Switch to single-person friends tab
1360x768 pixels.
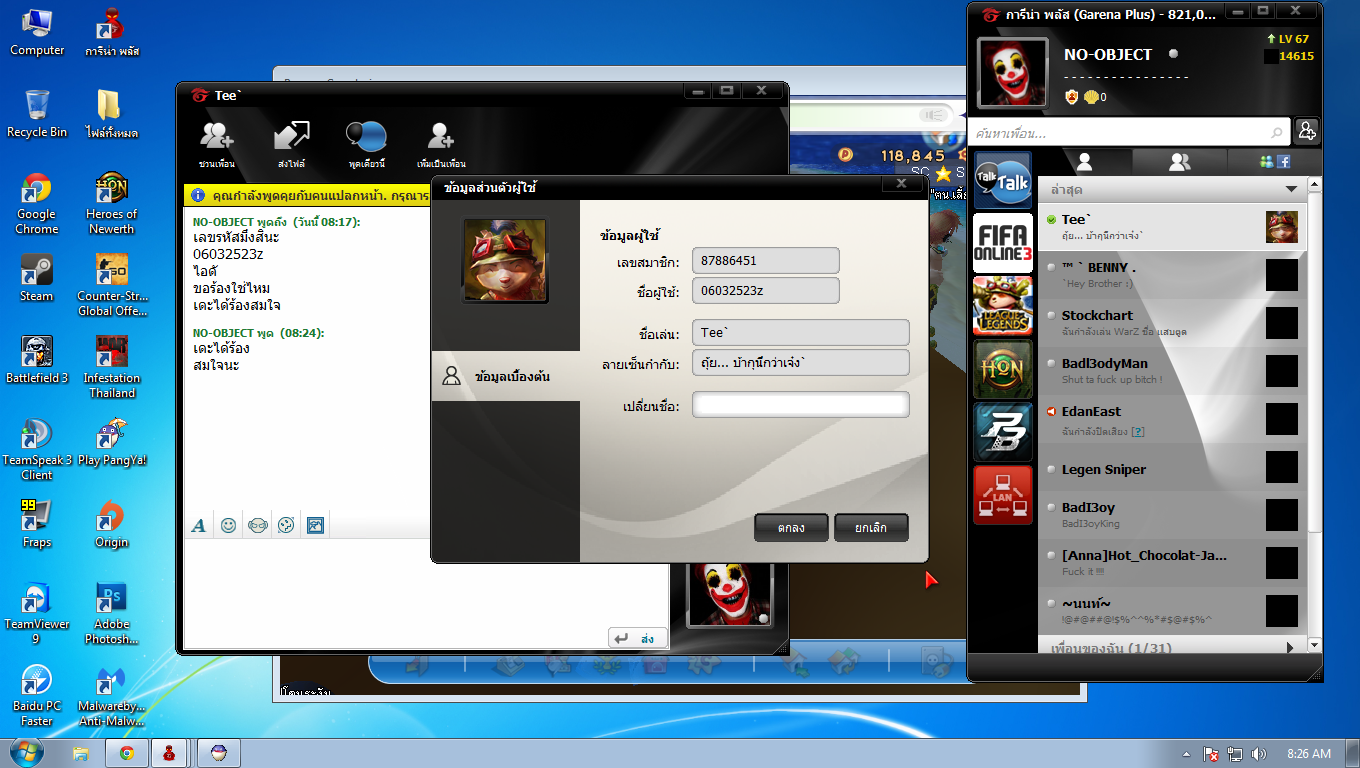point(1084,161)
